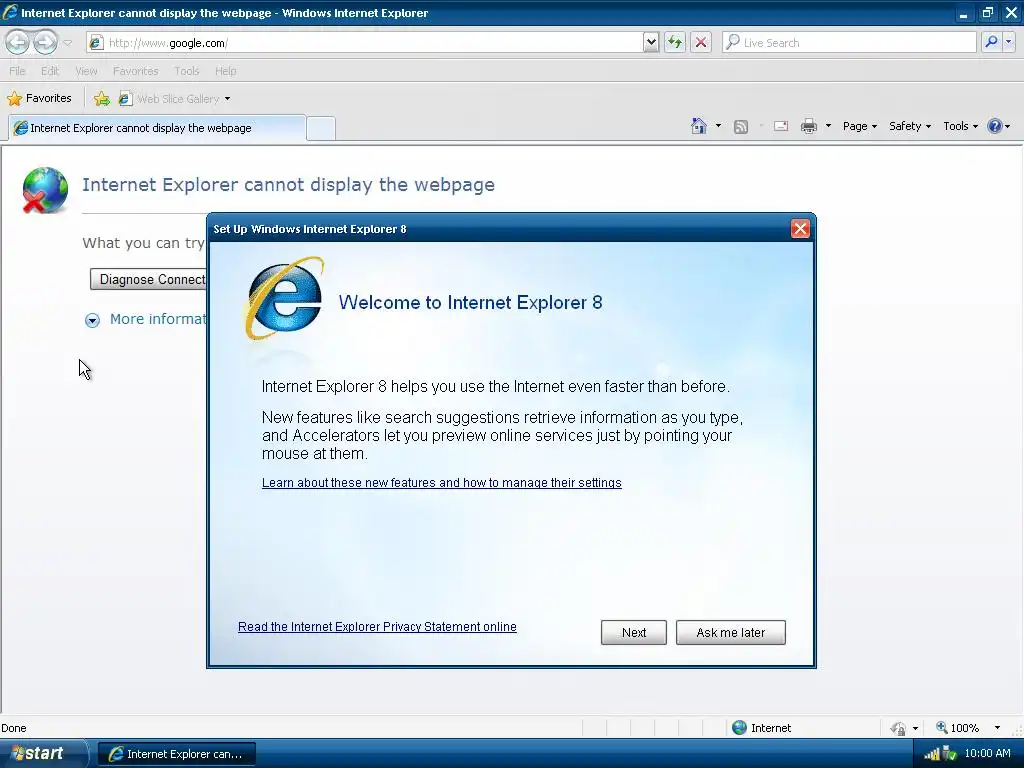
Task: Click the second network status tray icon
Action: (950, 754)
